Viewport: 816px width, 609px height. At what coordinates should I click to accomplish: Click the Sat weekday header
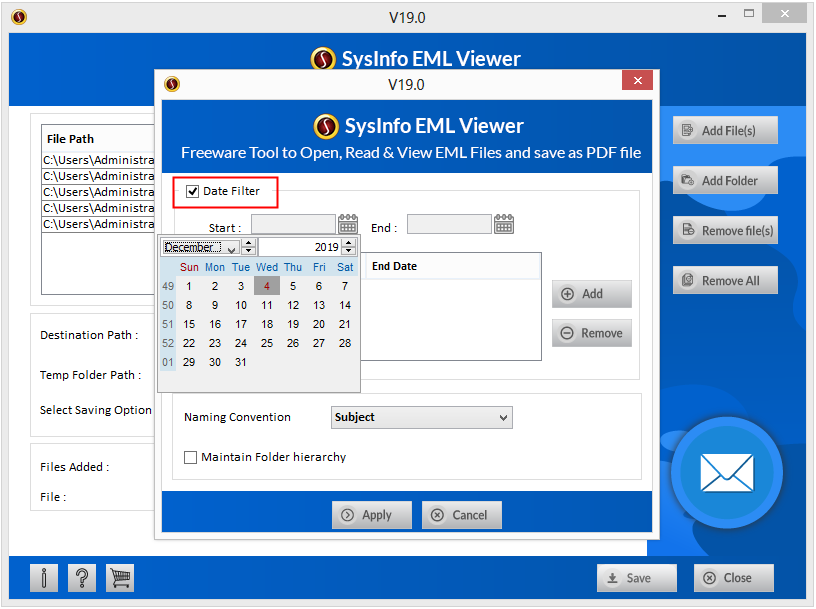point(345,267)
